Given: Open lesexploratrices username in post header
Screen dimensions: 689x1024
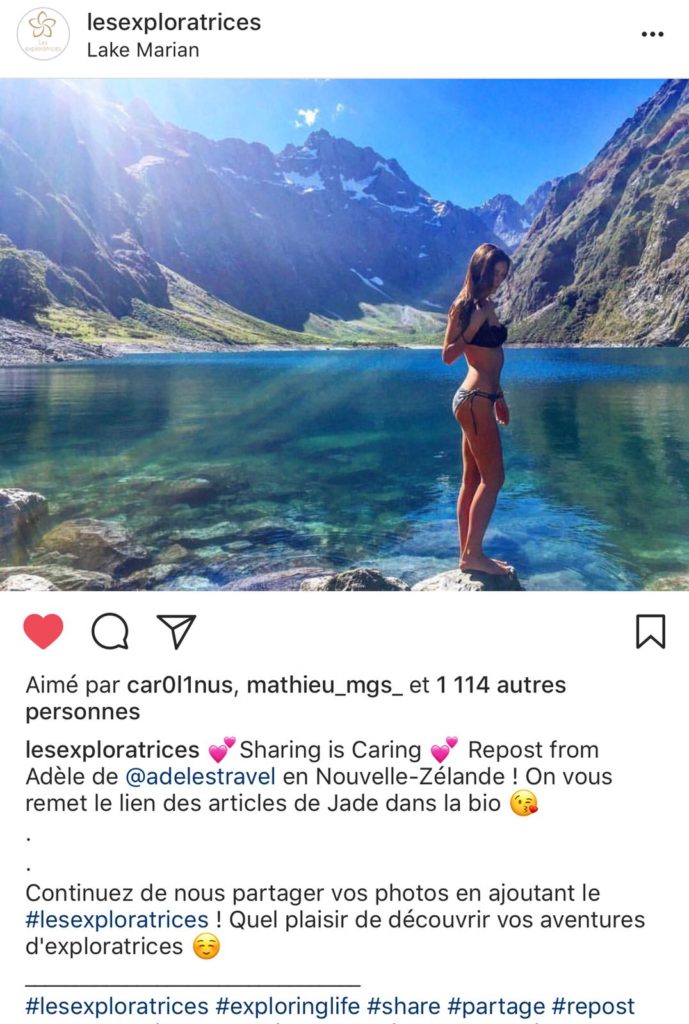Looking at the screenshot, I should click(174, 22).
